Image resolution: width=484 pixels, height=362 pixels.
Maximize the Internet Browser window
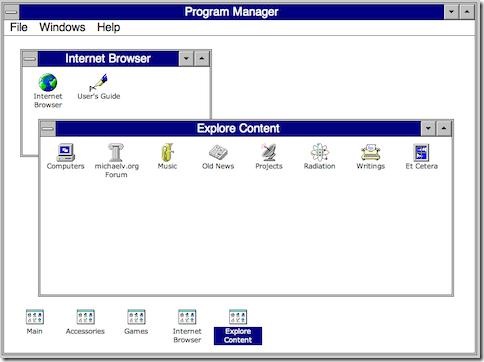(202, 59)
